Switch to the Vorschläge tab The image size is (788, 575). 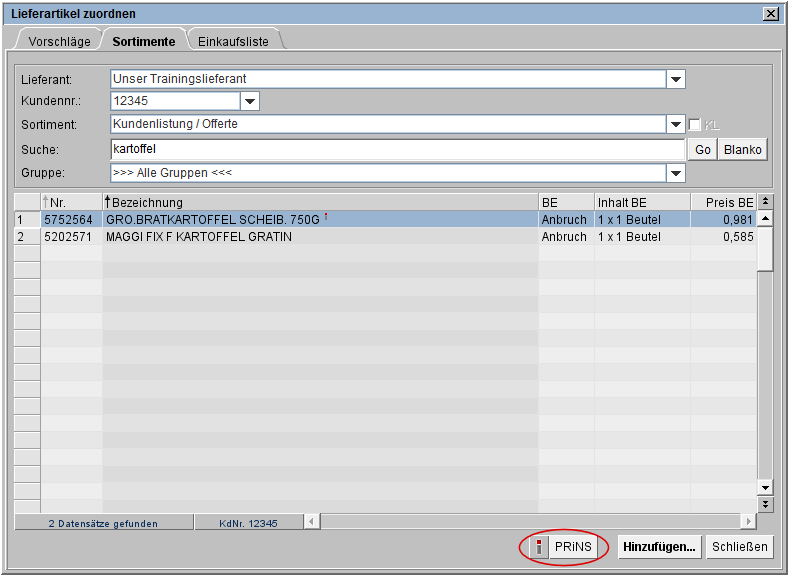pyautogui.click(x=60, y=41)
